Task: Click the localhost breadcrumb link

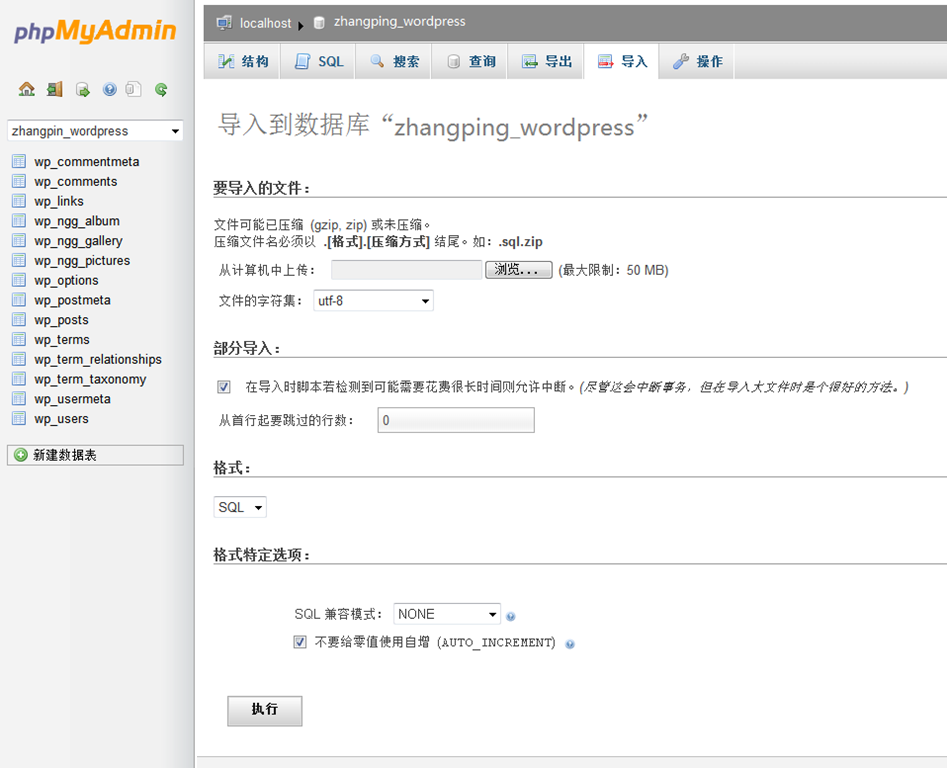Action: coord(265,24)
